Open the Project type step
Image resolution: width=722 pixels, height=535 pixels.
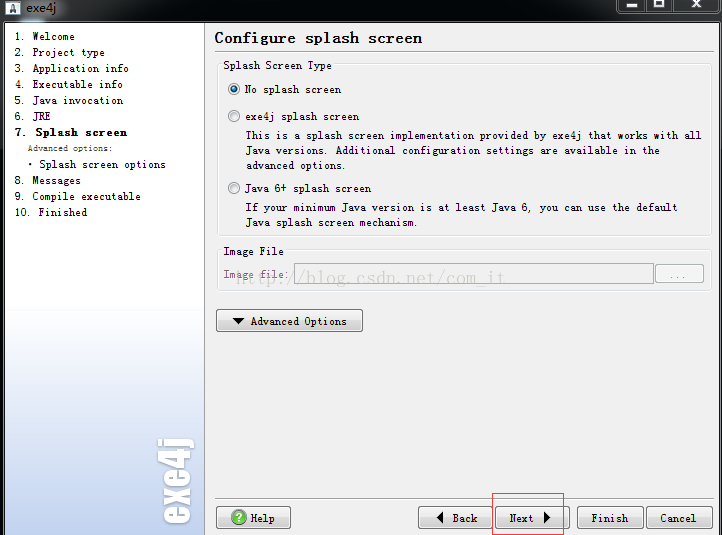tap(68, 52)
